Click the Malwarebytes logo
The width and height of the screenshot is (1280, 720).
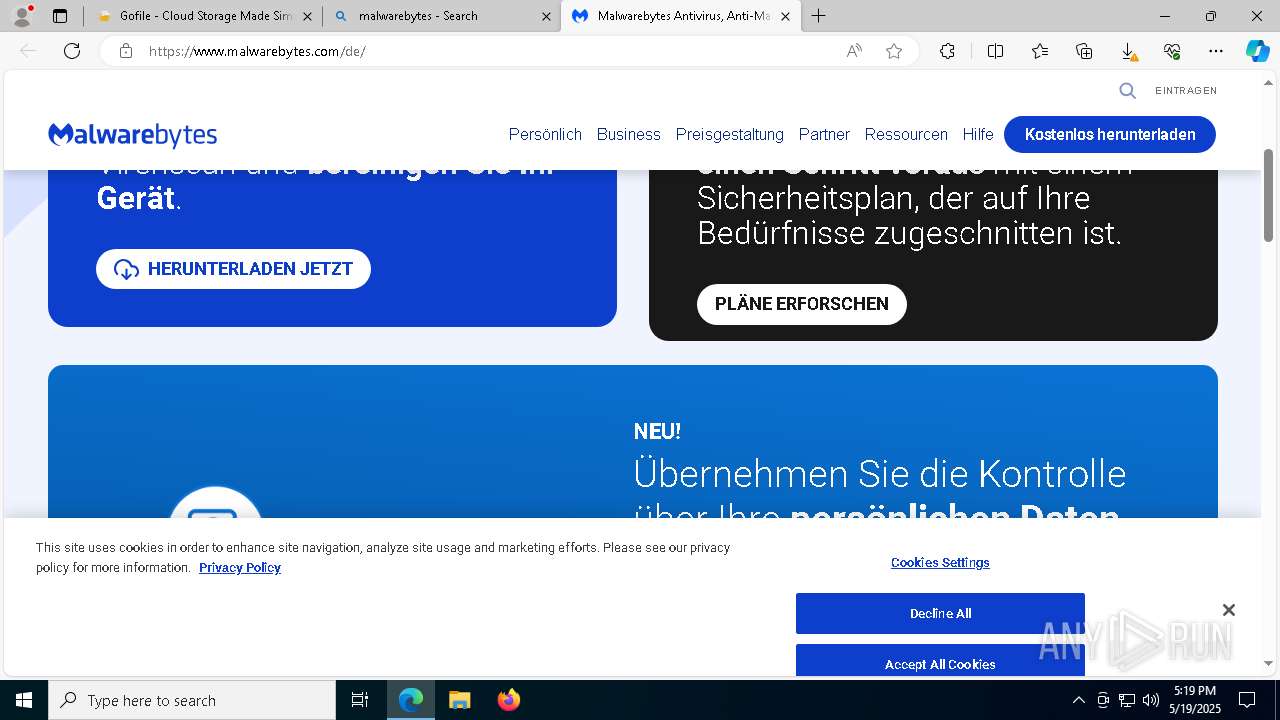(x=132, y=135)
